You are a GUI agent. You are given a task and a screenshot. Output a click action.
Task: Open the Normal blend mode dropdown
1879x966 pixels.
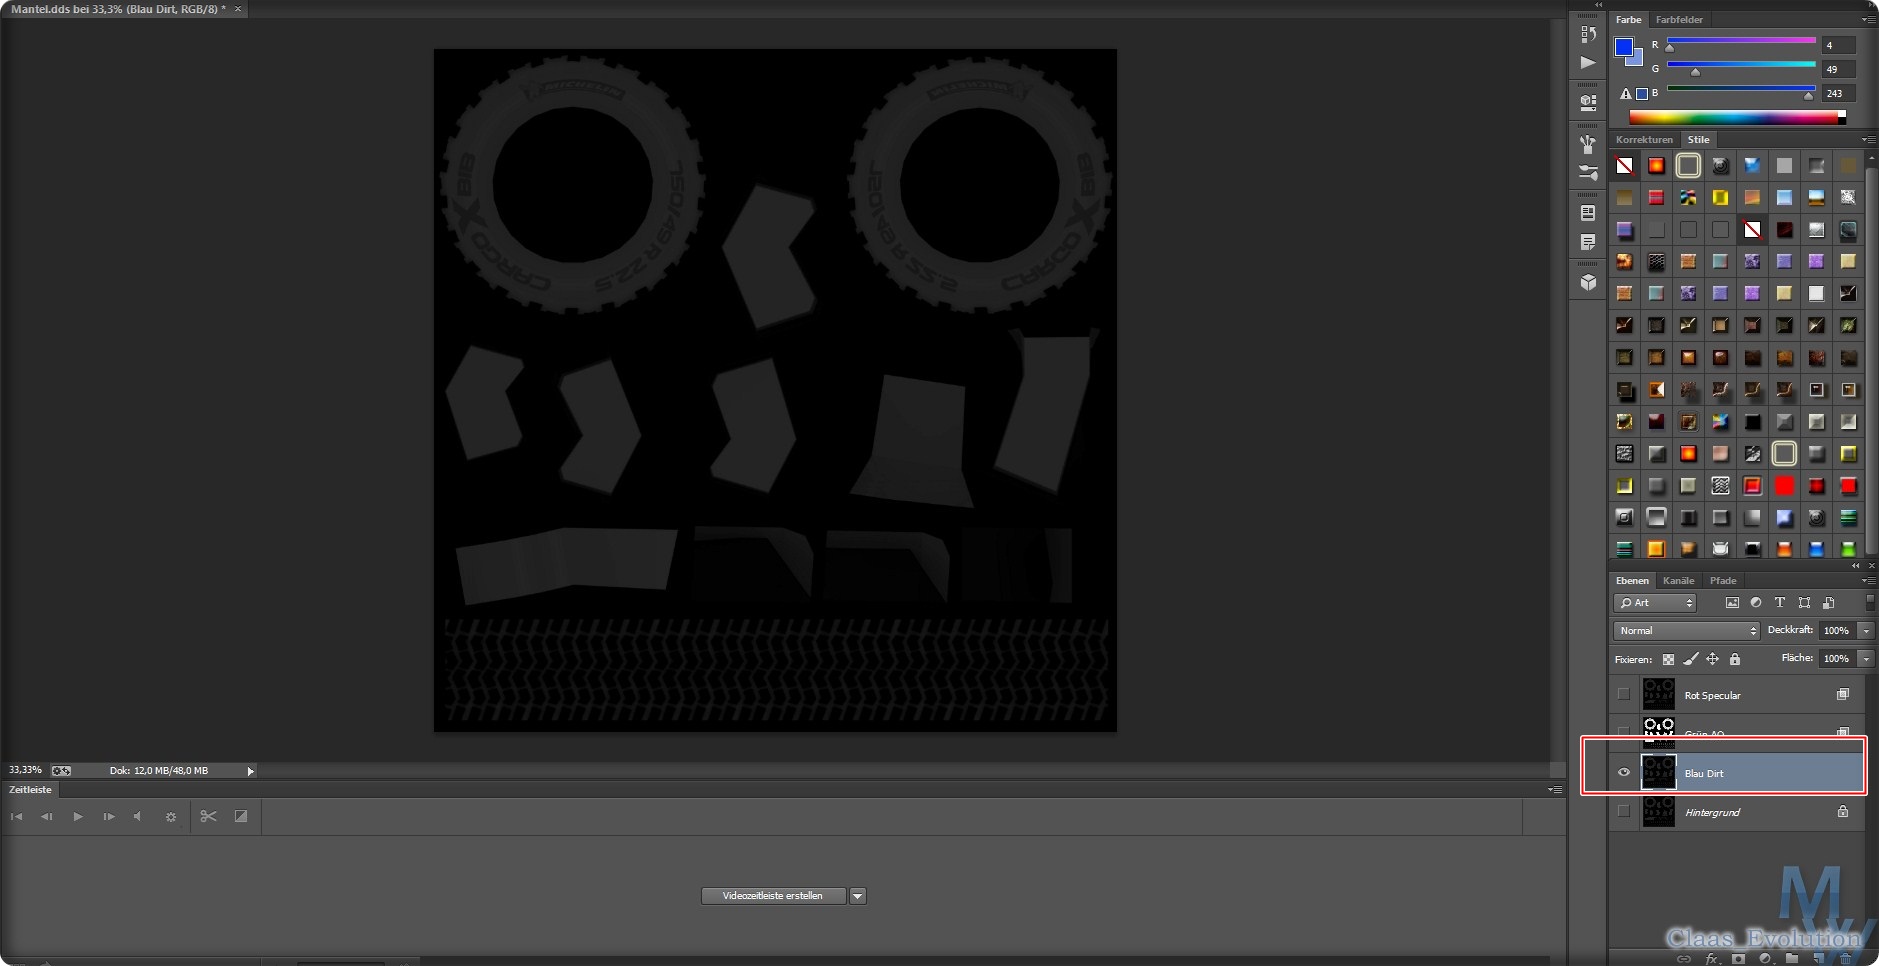tap(1686, 630)
